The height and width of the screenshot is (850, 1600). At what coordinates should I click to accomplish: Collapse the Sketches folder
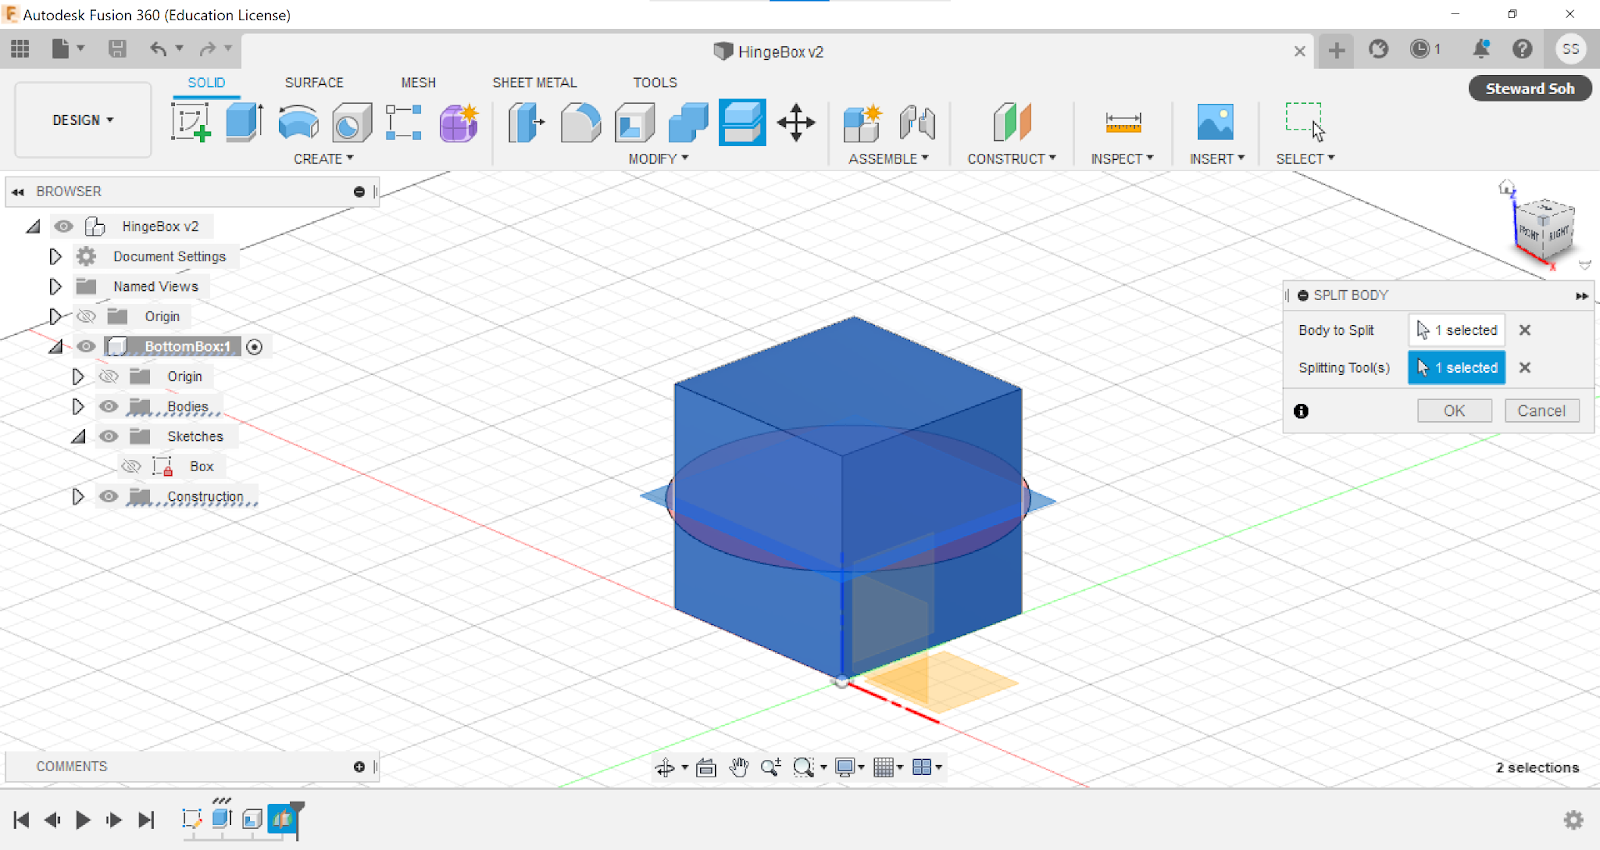(78, 437)
